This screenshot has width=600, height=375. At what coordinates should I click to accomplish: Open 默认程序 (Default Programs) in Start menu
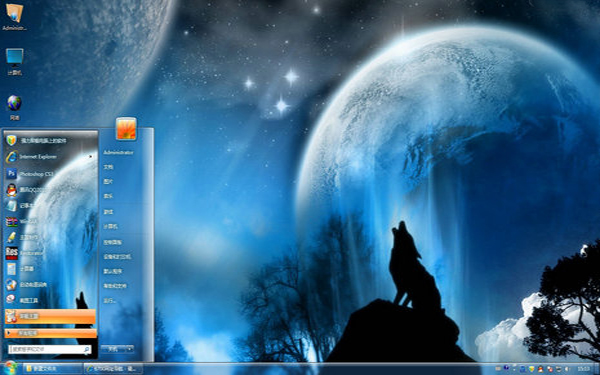click(x=112, y=271)
